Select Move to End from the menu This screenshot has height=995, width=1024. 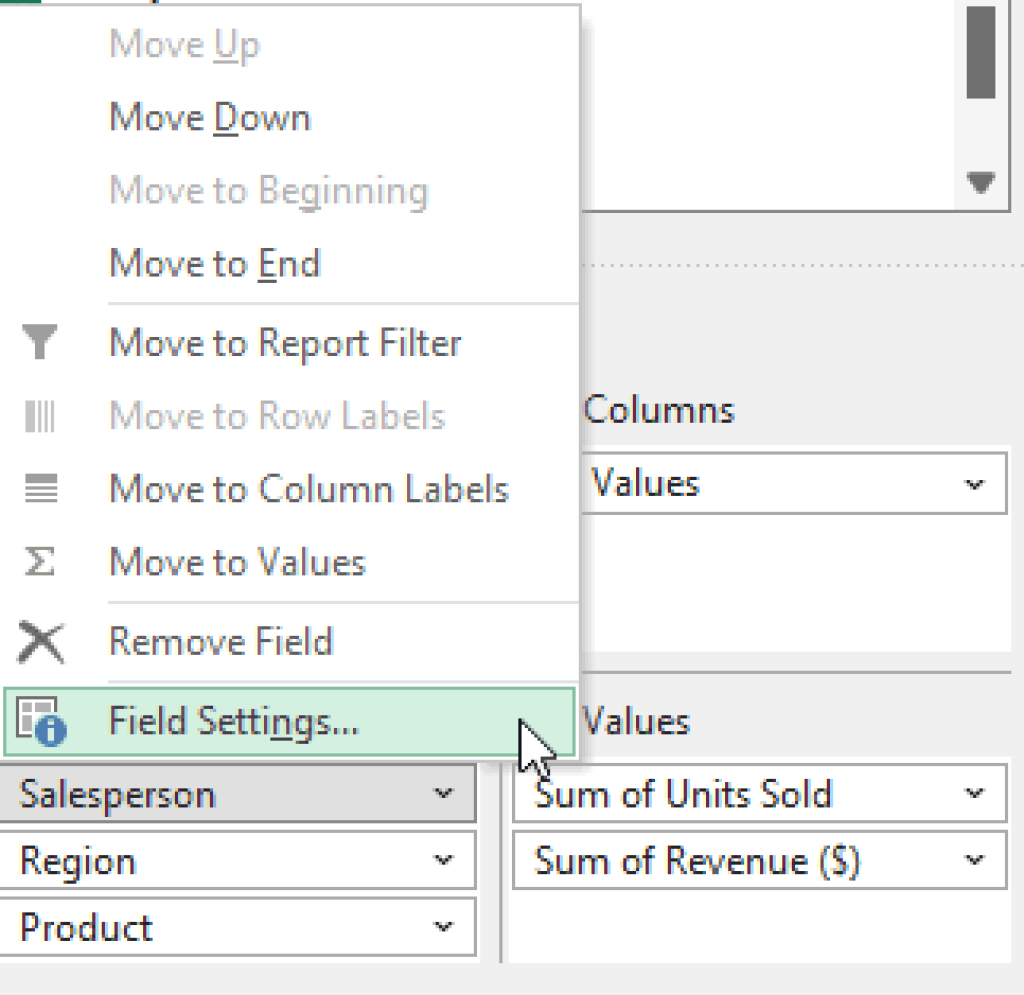click(213, 263)
